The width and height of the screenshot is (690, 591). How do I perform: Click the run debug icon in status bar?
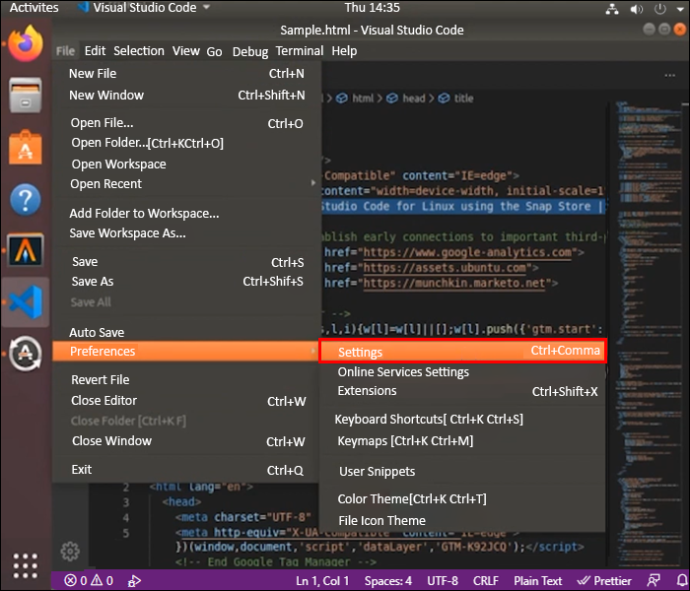(134, 581)
